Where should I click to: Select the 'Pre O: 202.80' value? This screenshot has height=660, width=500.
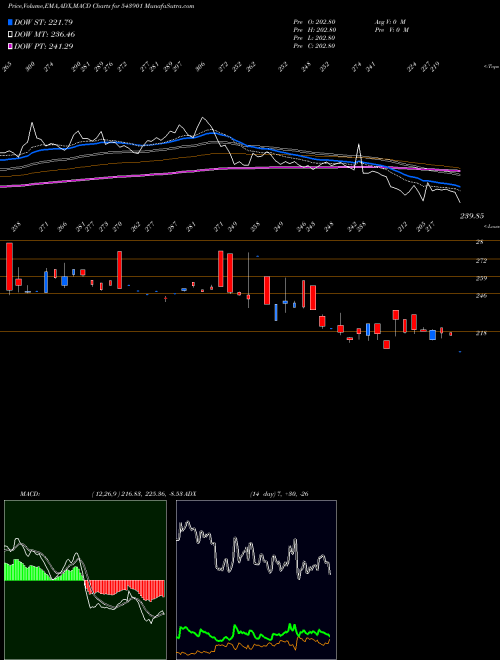tap(314, 22)
